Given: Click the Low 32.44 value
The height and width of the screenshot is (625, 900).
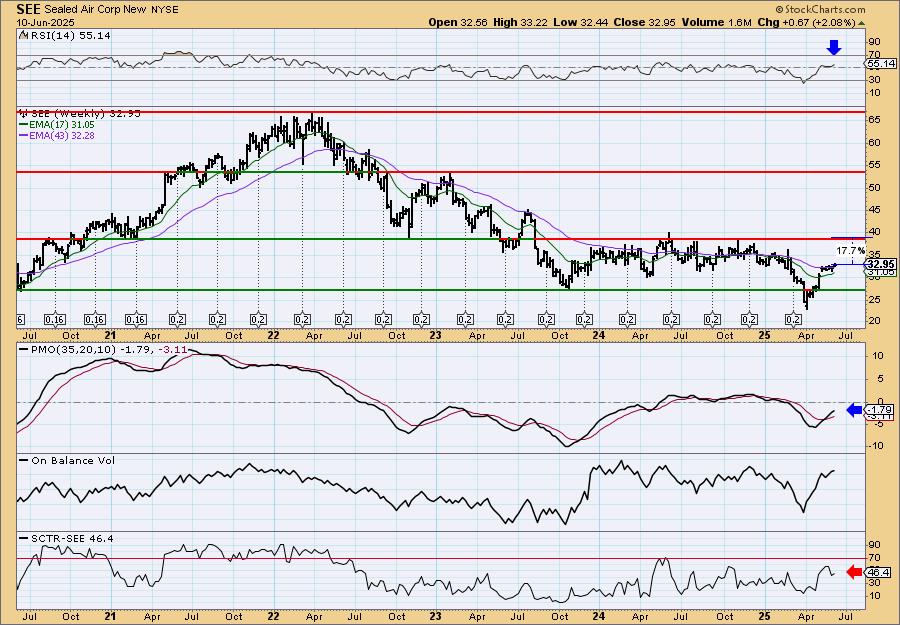Looking at the screenshot, I should [583, 22].
